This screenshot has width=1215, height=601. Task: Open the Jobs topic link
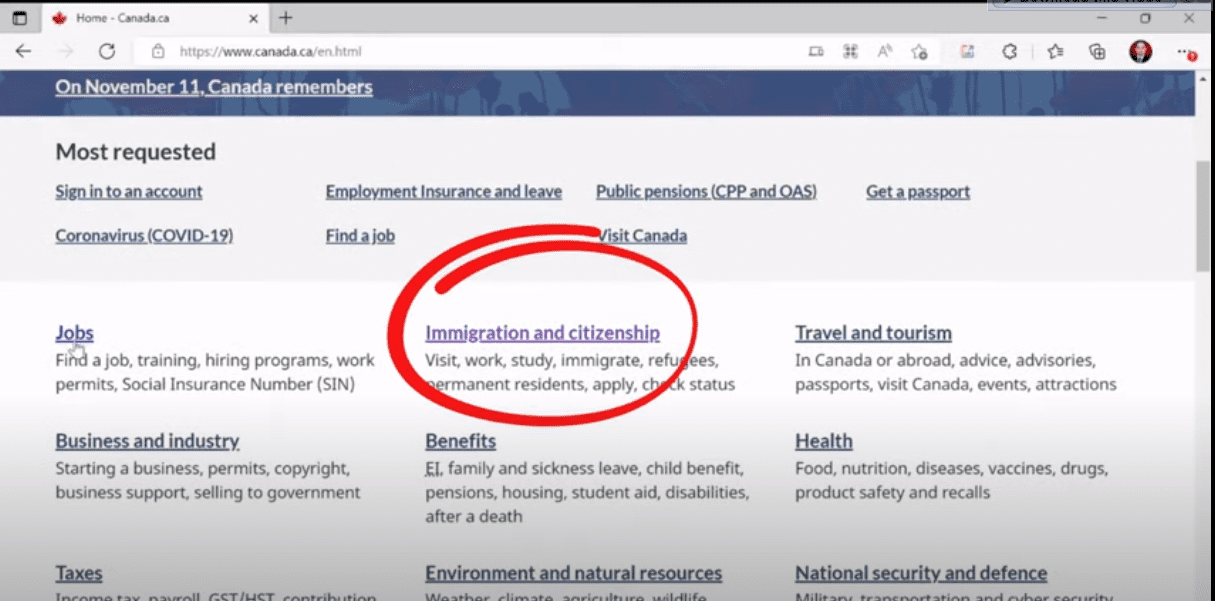point(74,333)
